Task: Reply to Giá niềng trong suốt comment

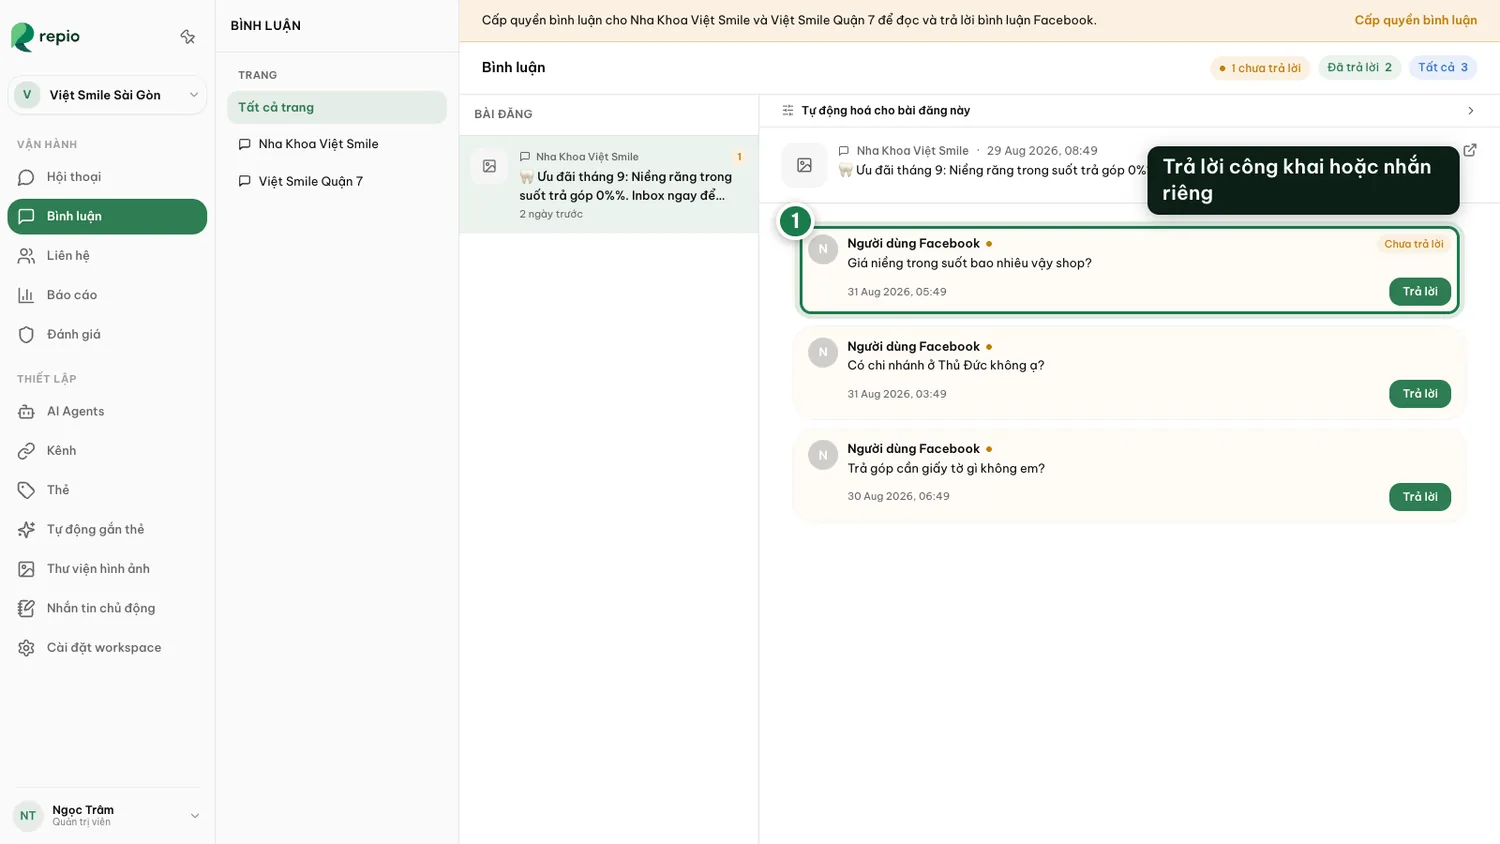Action: click(x=1419, y=292)
